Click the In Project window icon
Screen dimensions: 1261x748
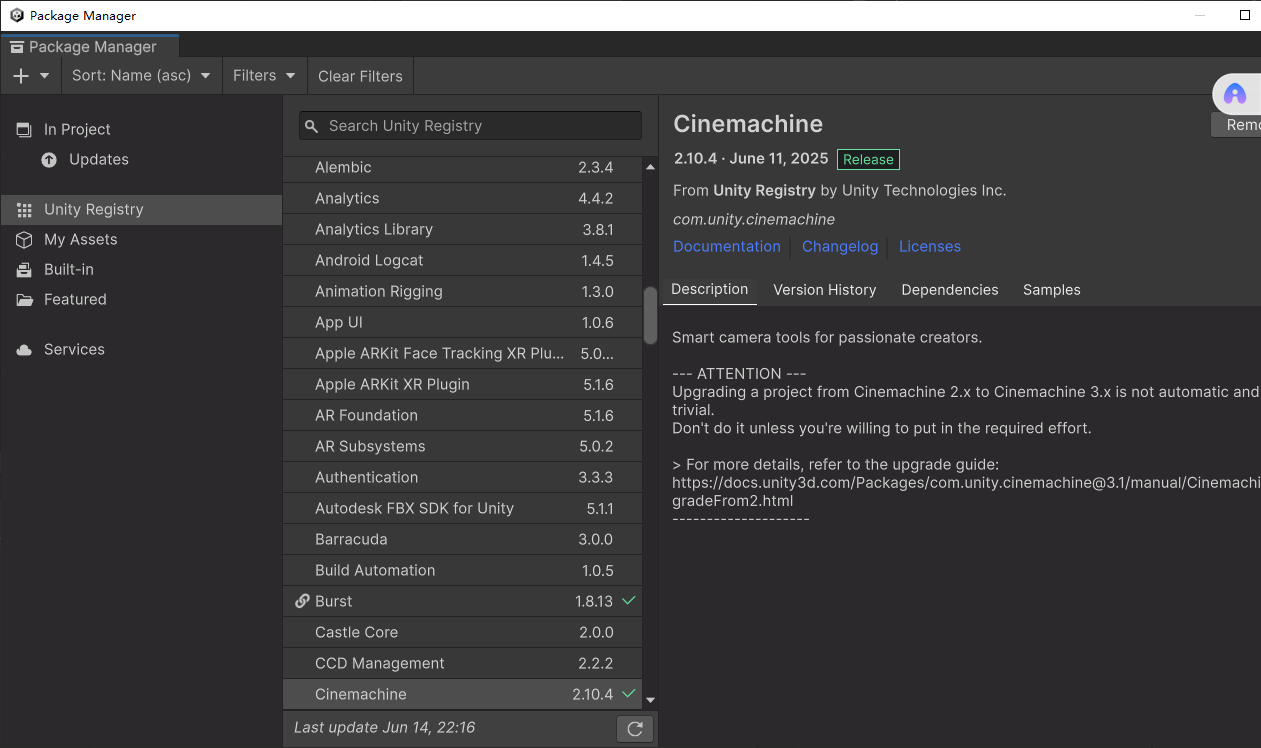[x=24, y=129]
